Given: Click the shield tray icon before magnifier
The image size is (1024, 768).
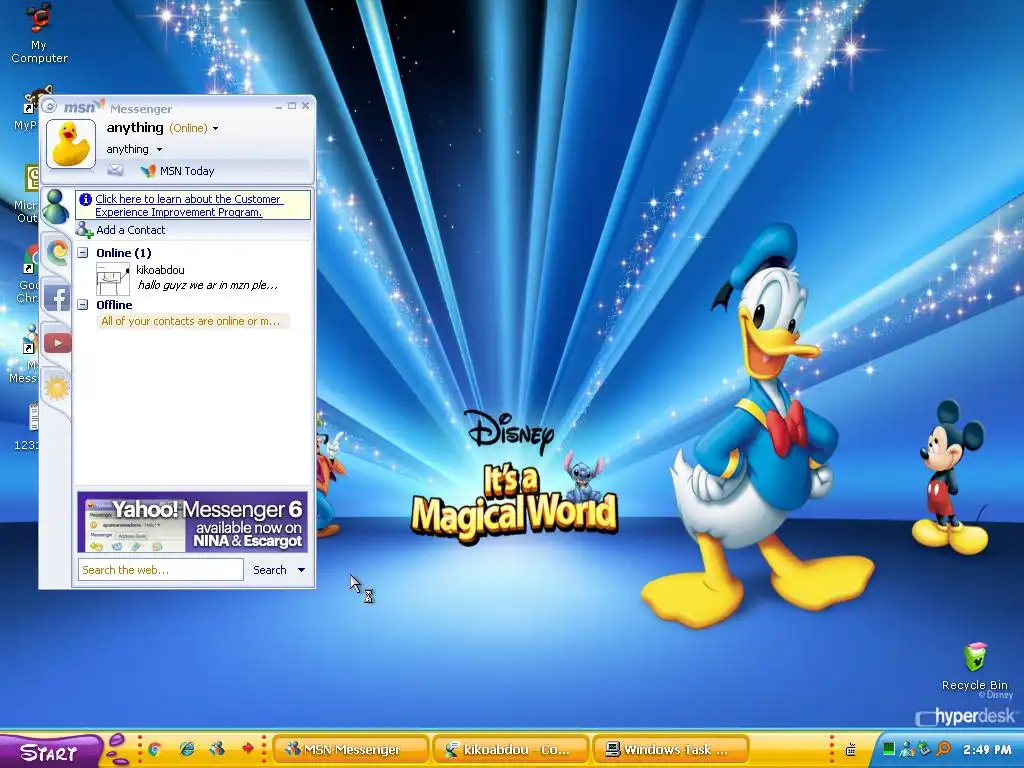Looking at the screenshot, I should (x=925, y=749).
